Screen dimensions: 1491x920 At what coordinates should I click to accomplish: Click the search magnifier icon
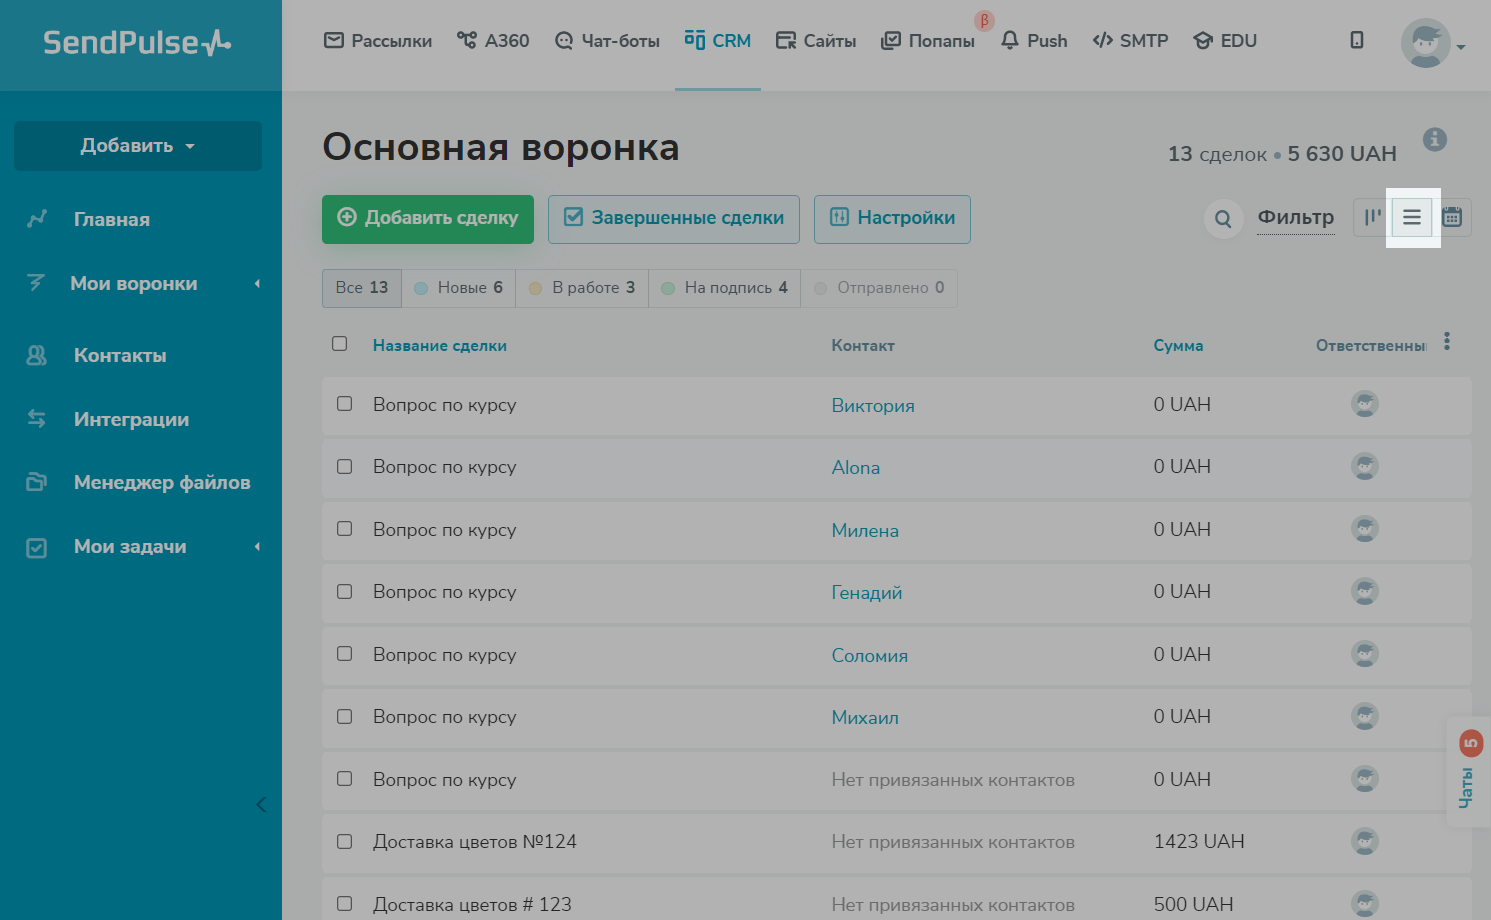[1223, 219]
